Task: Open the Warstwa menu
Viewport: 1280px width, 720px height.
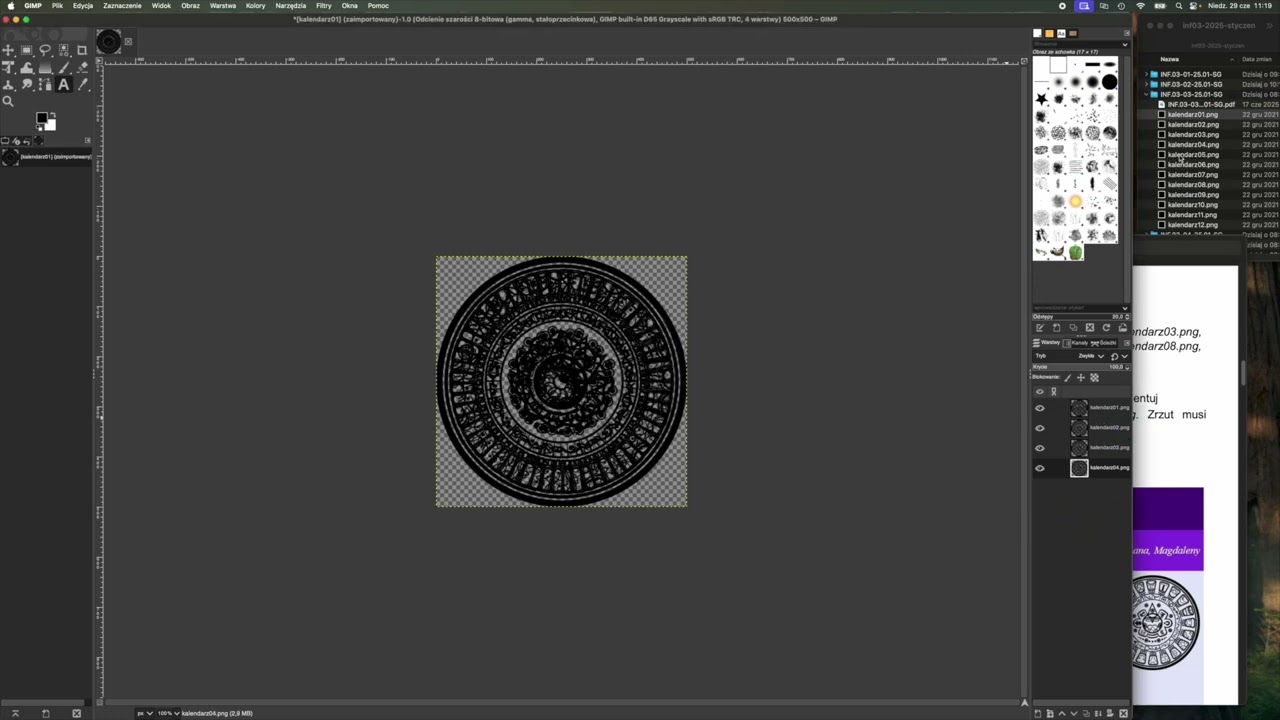Action: tap(223, 5)
